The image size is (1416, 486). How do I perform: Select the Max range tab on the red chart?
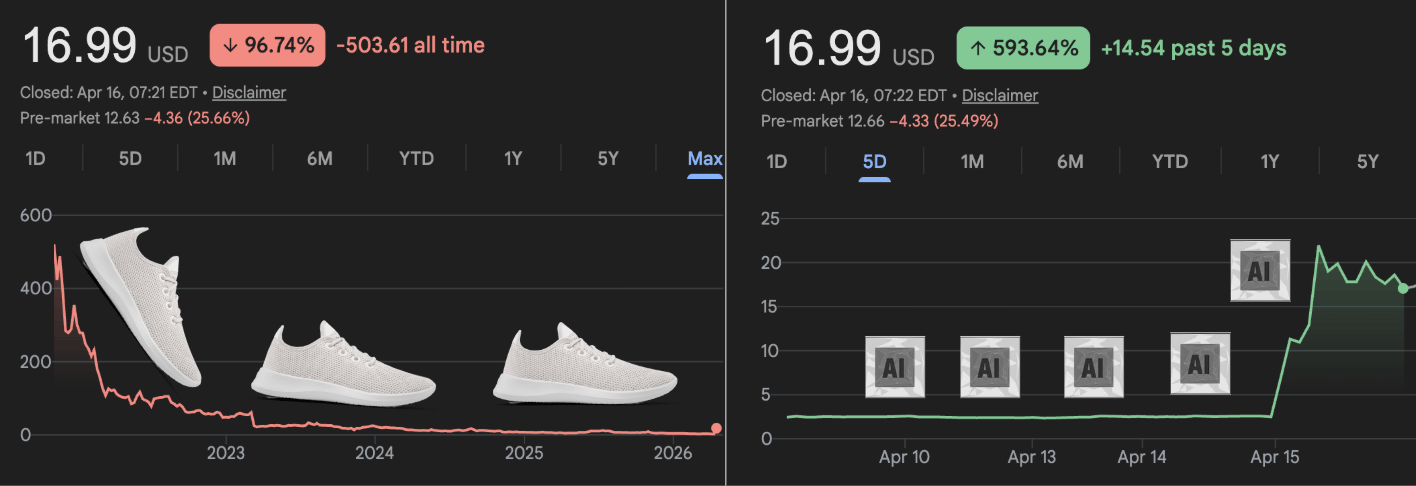705,159
